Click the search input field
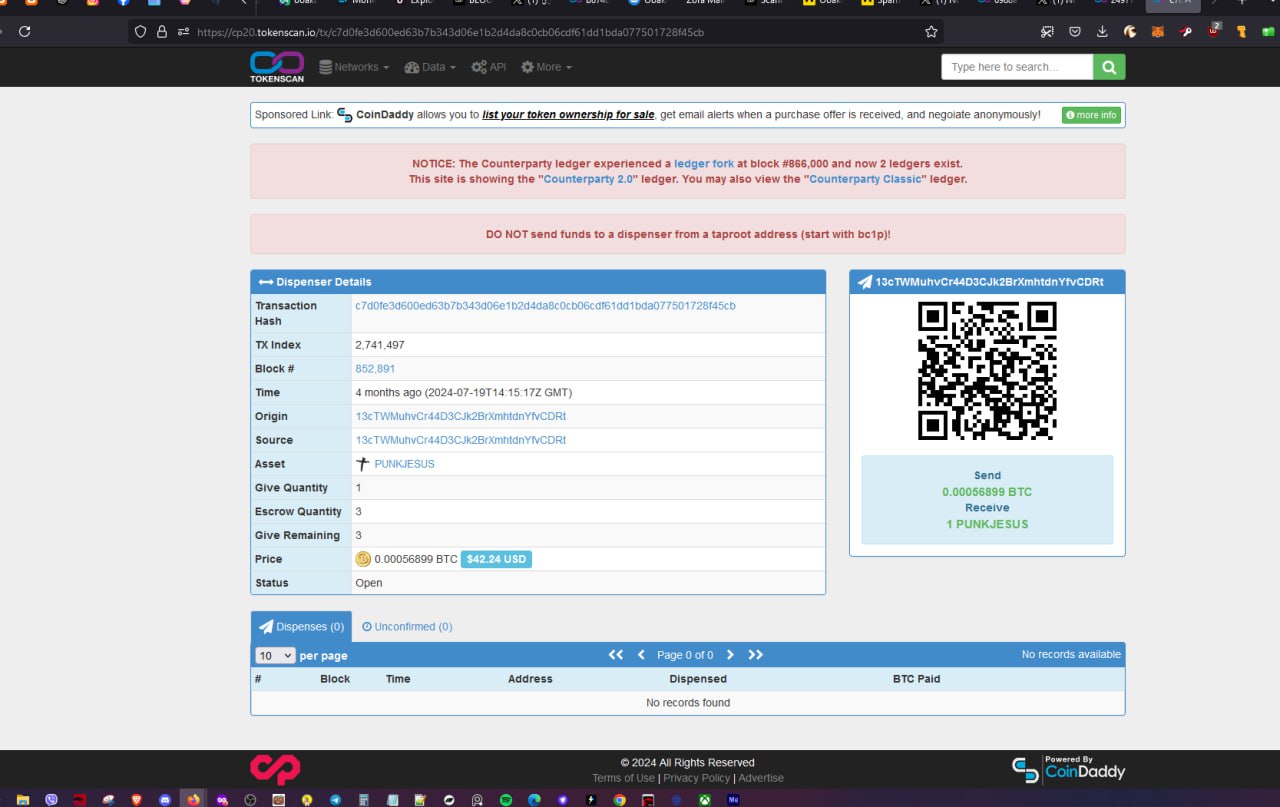The image size is (1280, 807). point(1017,67)
